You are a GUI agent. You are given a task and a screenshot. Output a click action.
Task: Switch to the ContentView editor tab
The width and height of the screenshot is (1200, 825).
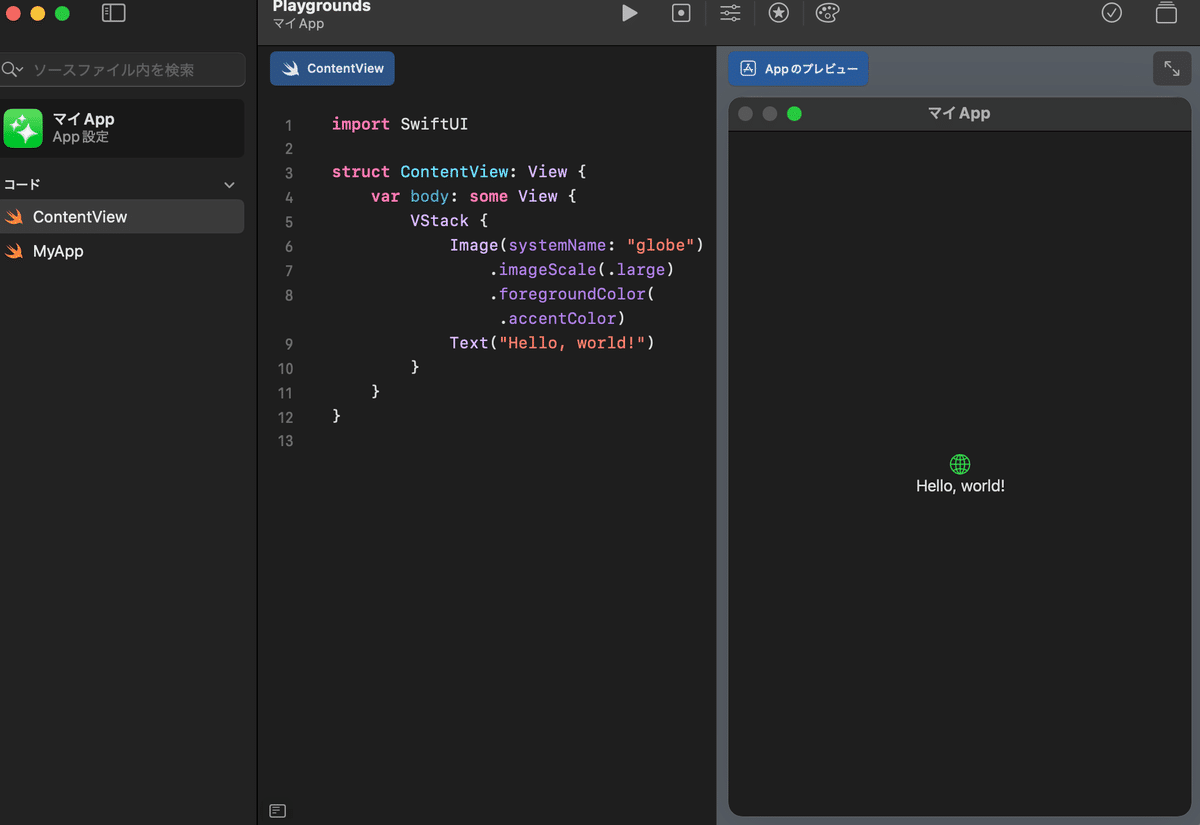pyautogui.click(x=332, y=69)
